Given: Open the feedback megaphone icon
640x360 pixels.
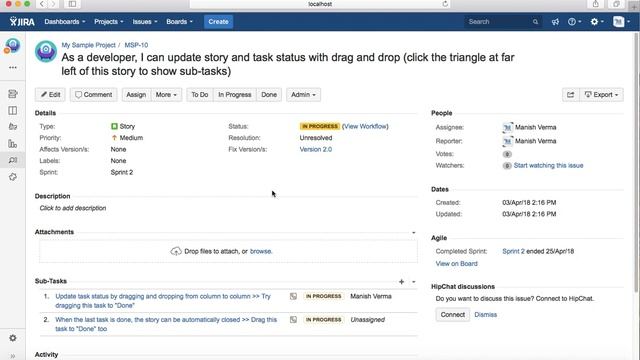Looking at the screenshot, I should tap(555, 22).
